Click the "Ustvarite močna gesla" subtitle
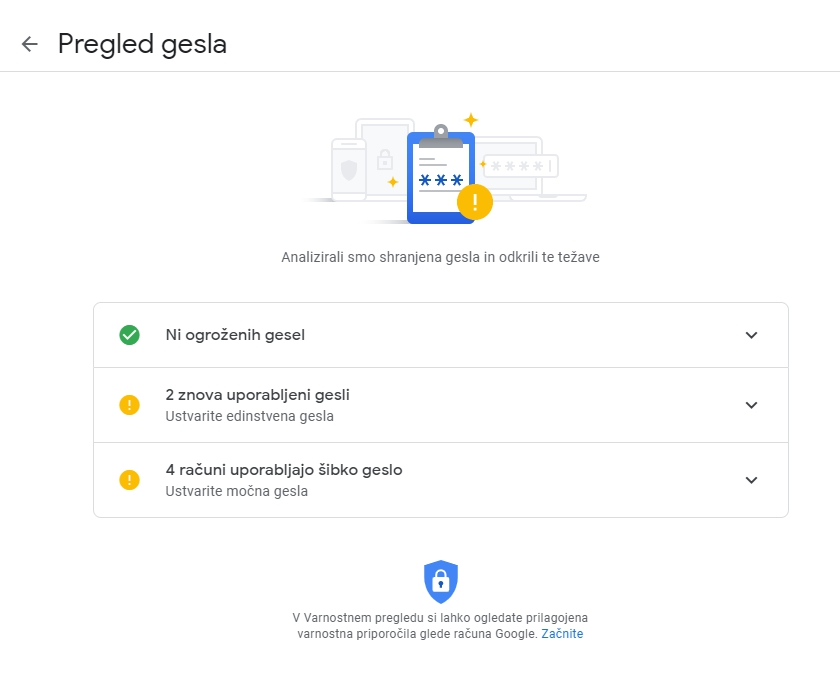Image resolution: width=840 pixels, height=686 pixels. pyautogui.click(x=236, y=491)
